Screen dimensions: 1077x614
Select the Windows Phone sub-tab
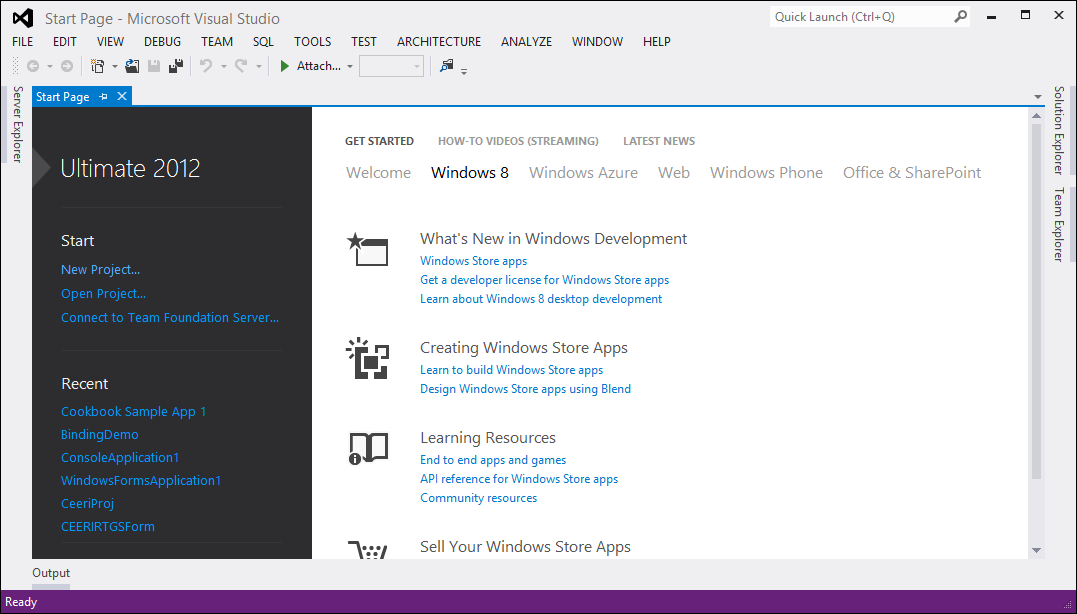(x=767, y=172)
